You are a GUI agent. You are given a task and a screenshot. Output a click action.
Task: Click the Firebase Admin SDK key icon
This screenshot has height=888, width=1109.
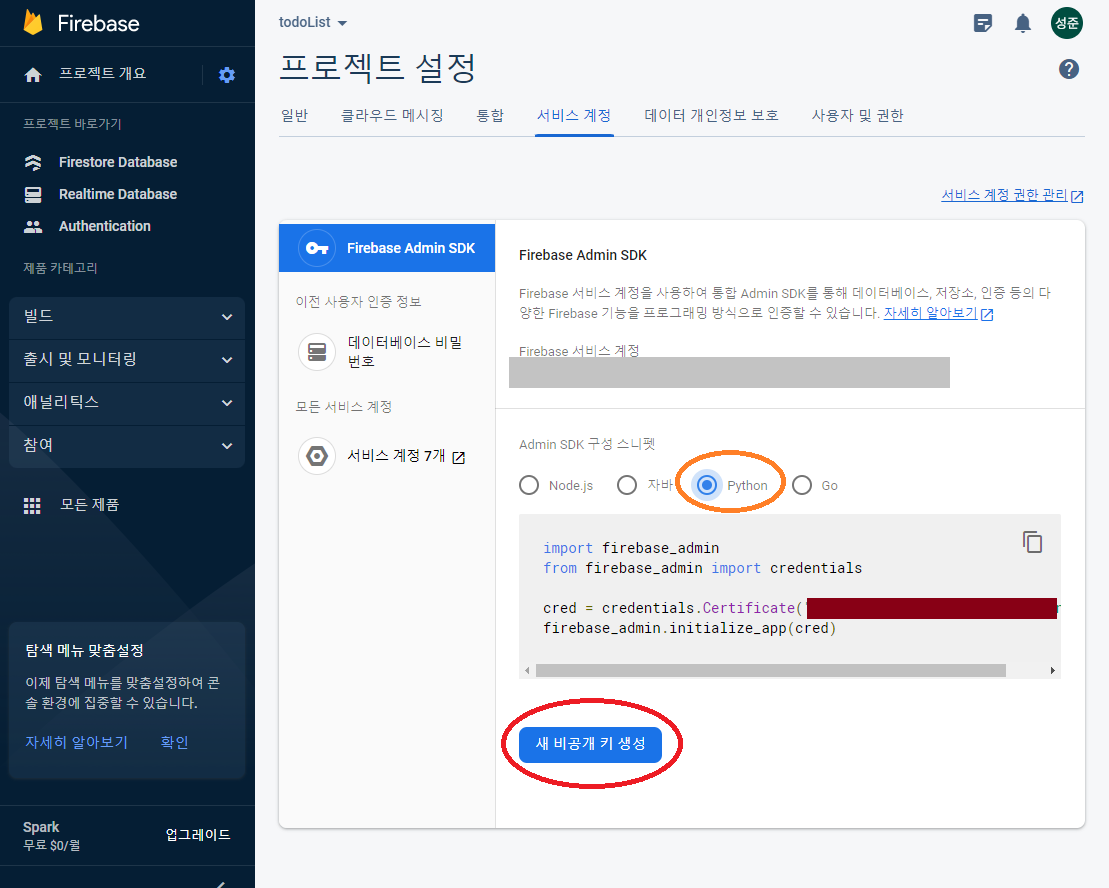[x=317, y=248]
